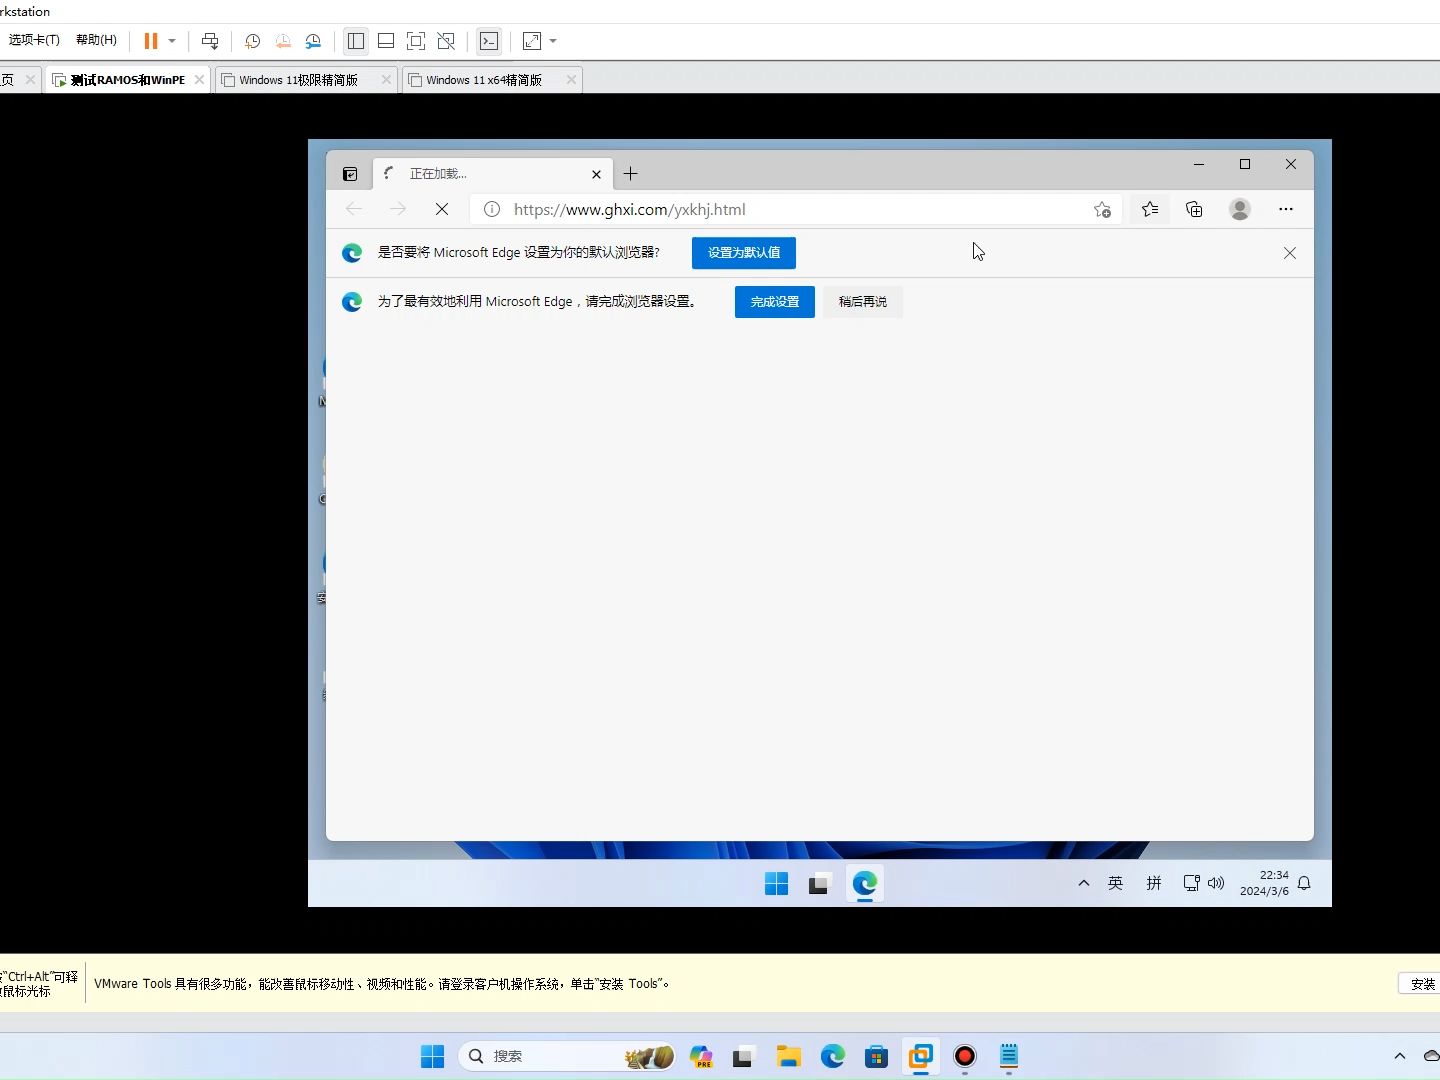Click the host 搜索 search box

pyautogui.click(x=567, y=1056)
